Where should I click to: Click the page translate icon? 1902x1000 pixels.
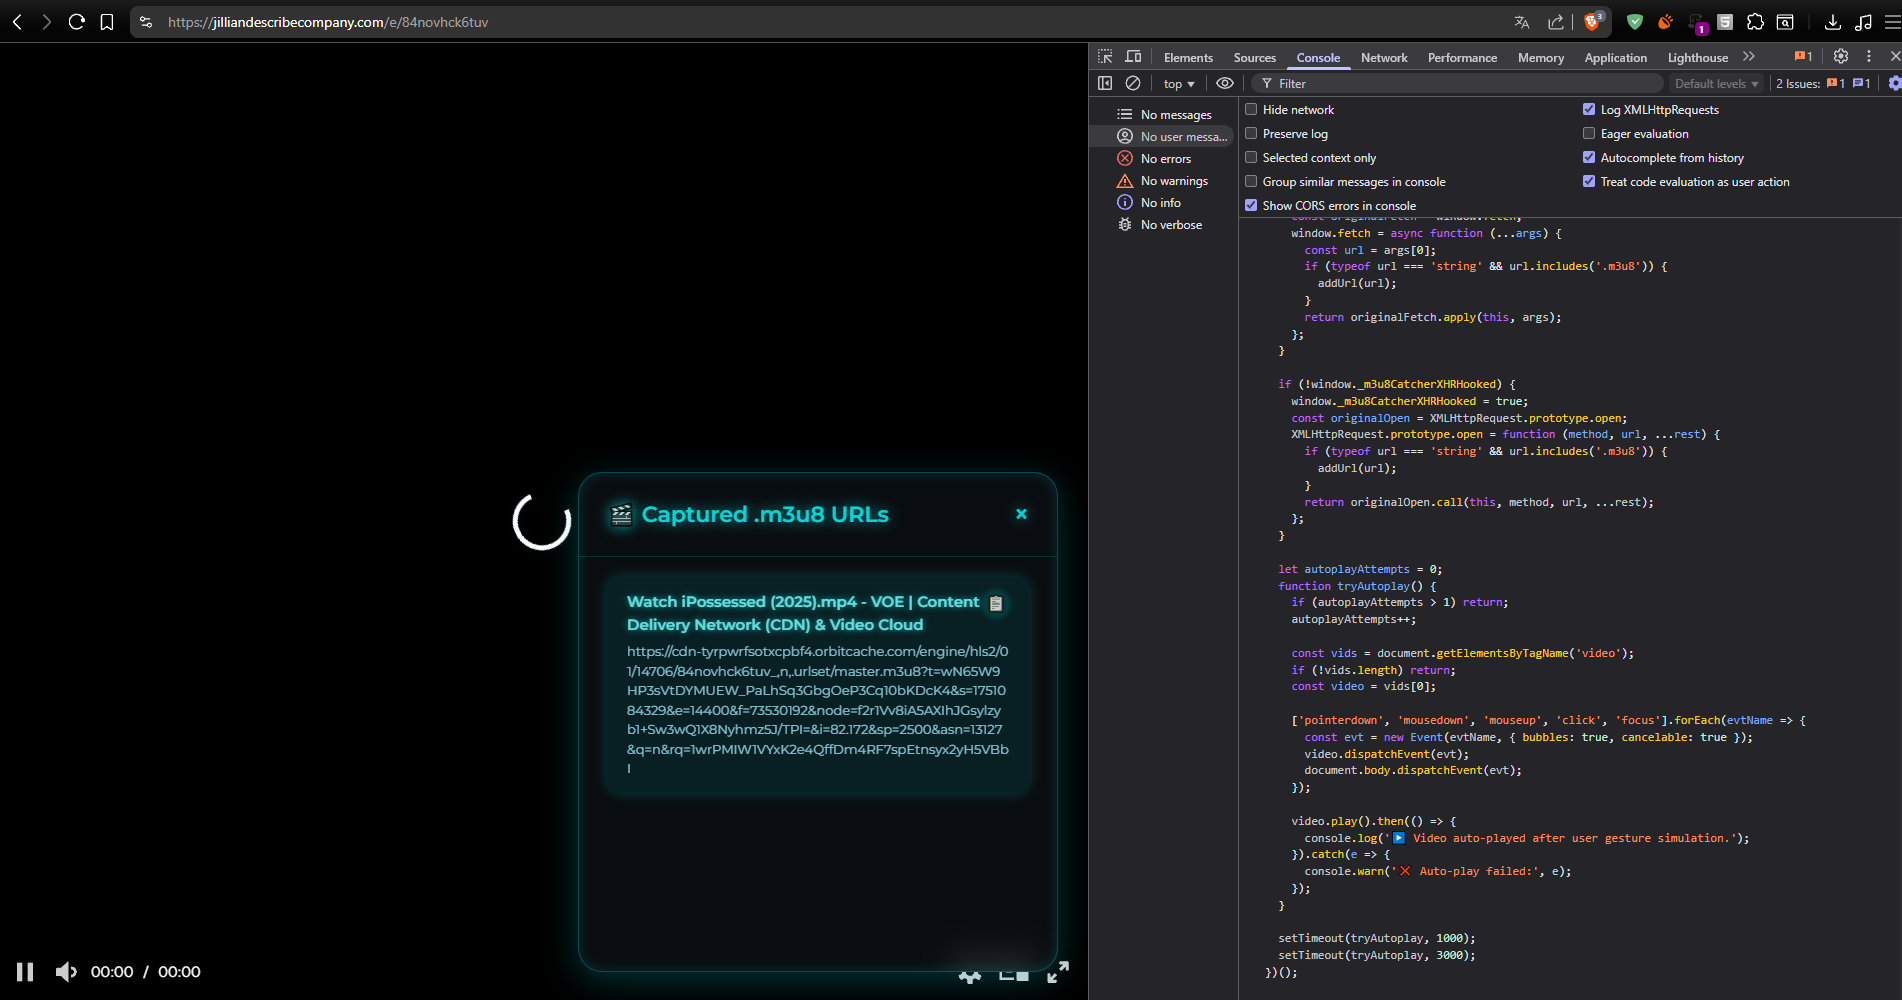pos(1522,22)
